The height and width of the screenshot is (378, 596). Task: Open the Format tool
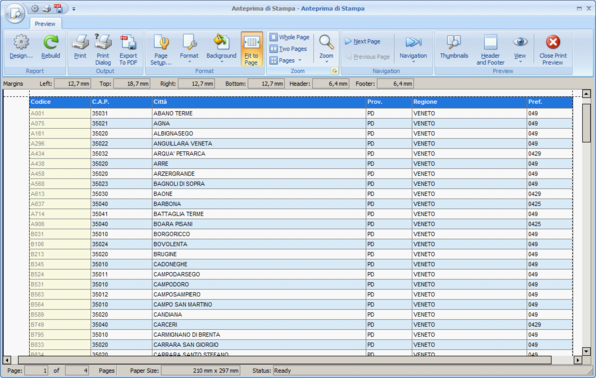tap(189, 49)
